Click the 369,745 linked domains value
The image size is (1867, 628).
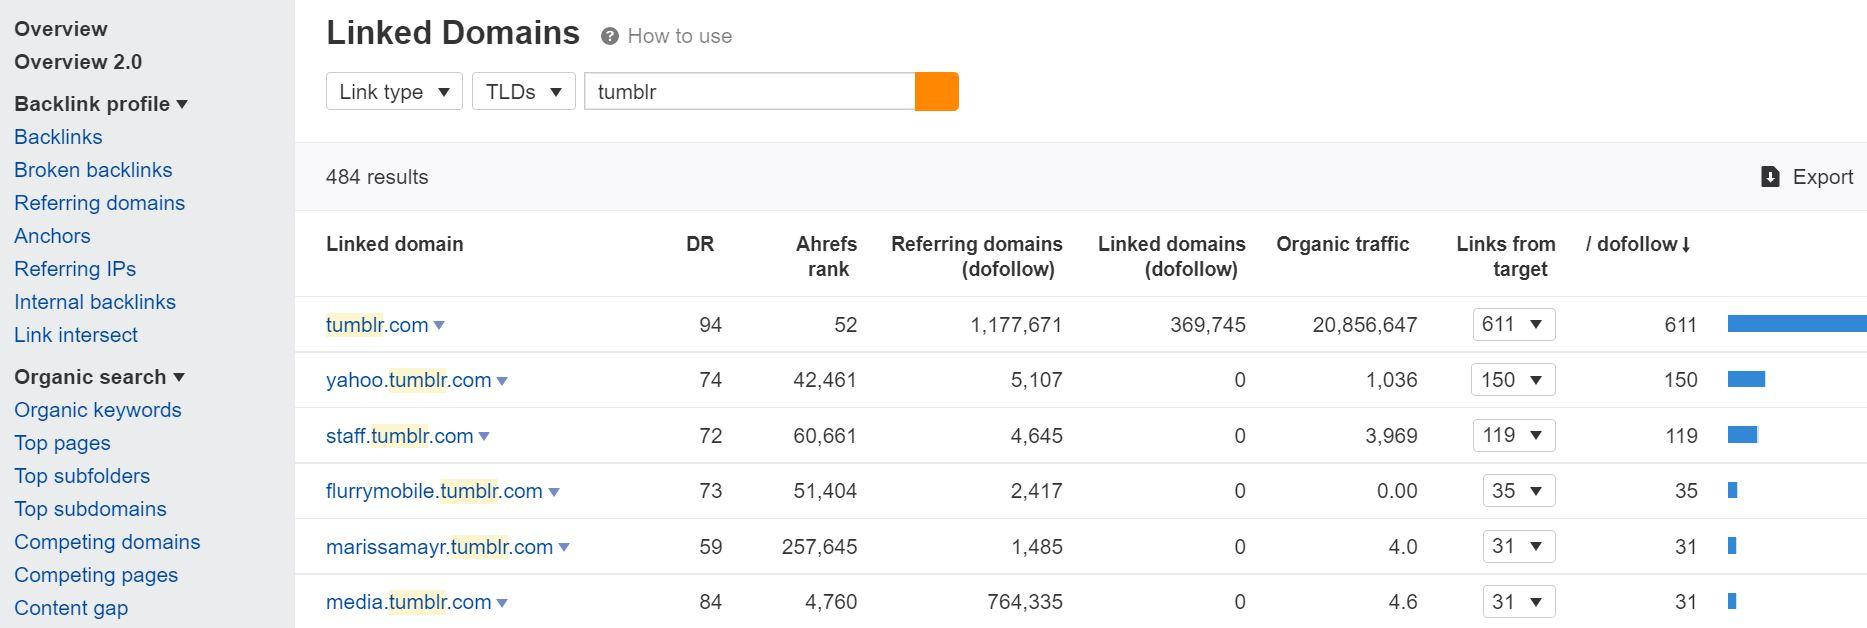[x=1208, y=325]
